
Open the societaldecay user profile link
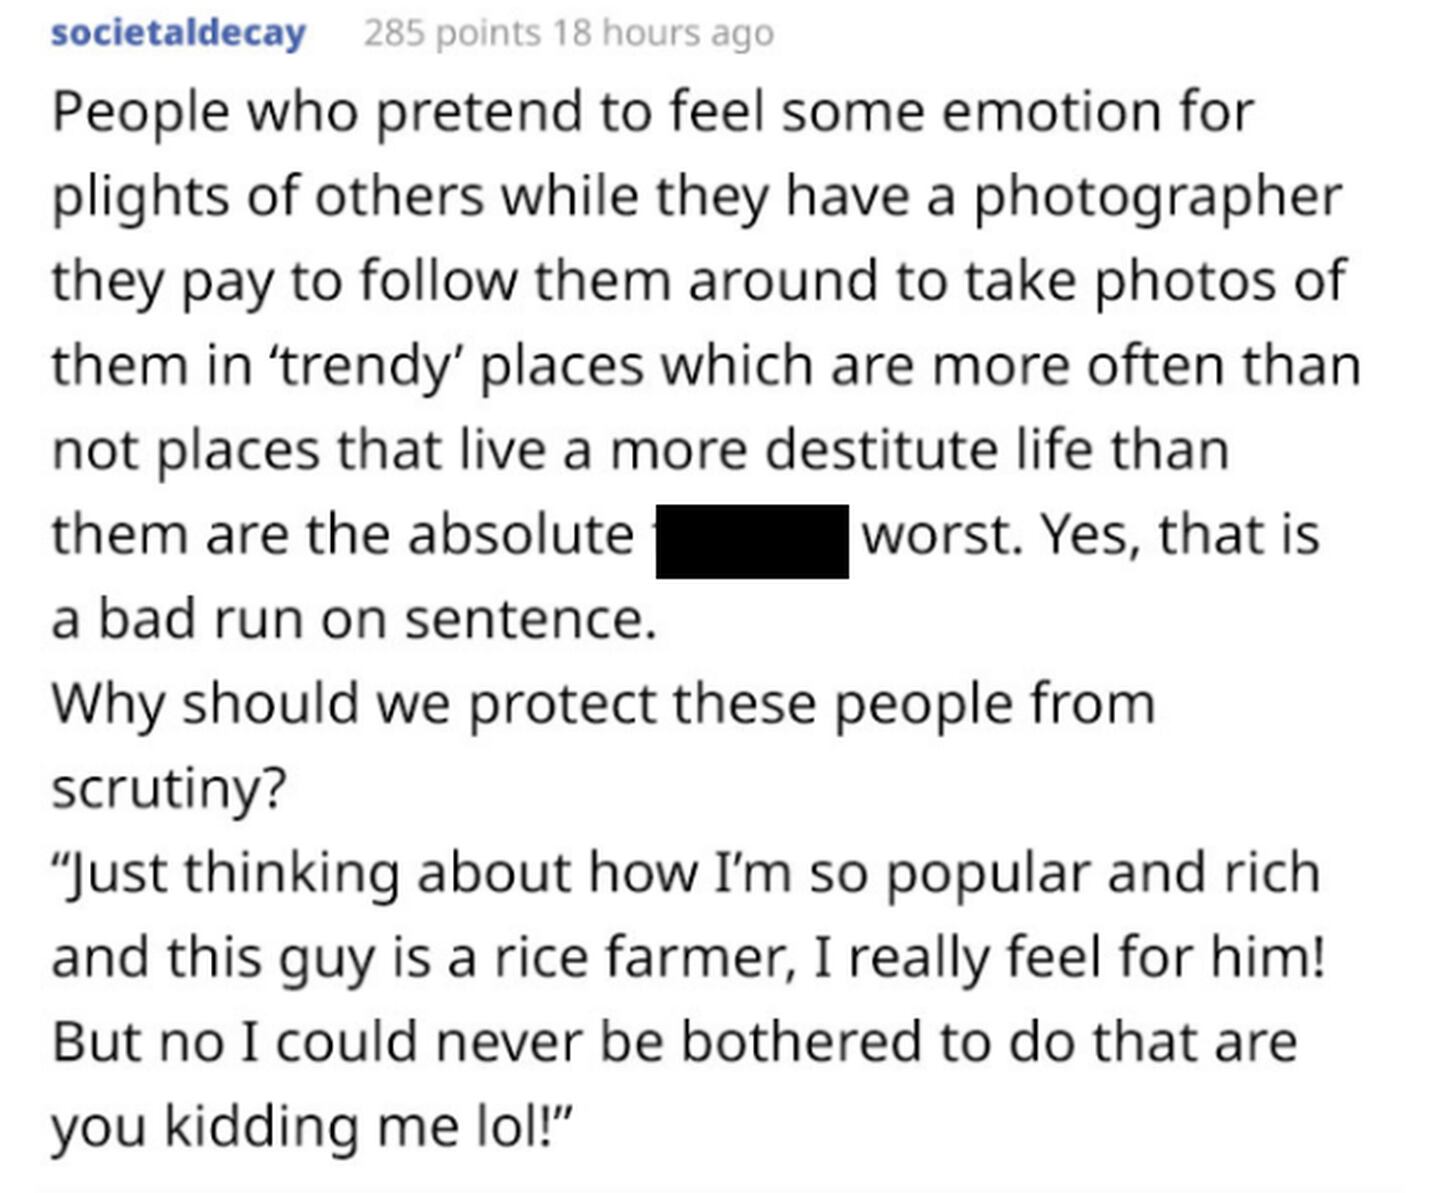click(x=178, y=33)
